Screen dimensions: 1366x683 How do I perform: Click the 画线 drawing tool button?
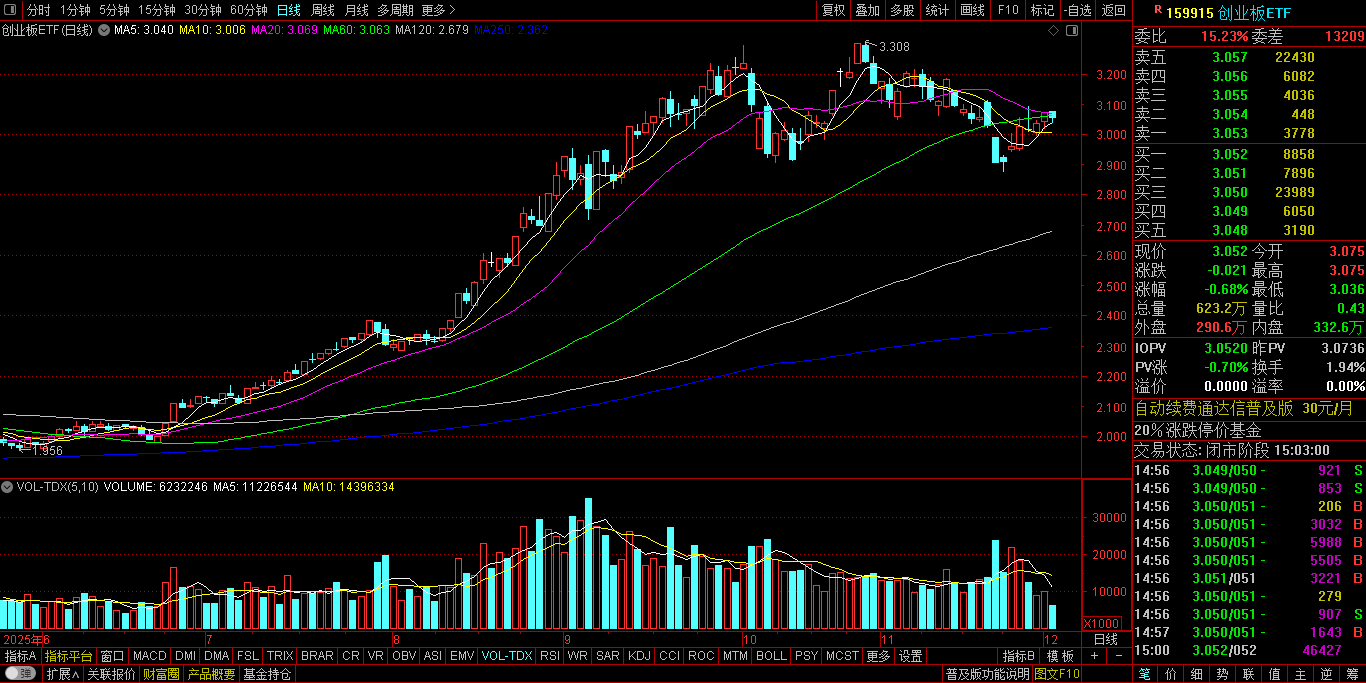click(x=972, y=10)
